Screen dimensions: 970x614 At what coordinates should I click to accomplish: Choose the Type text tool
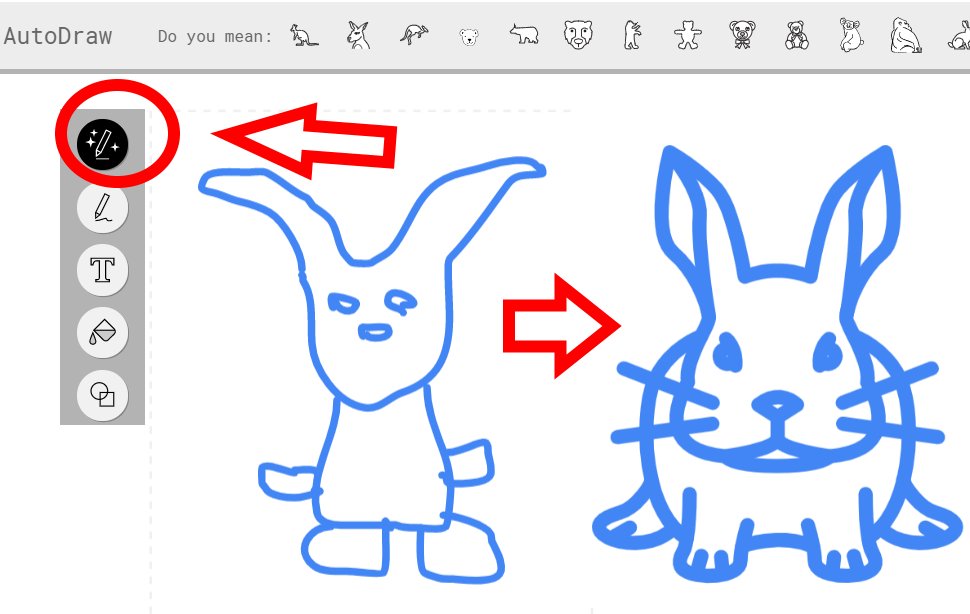(102, 270)
